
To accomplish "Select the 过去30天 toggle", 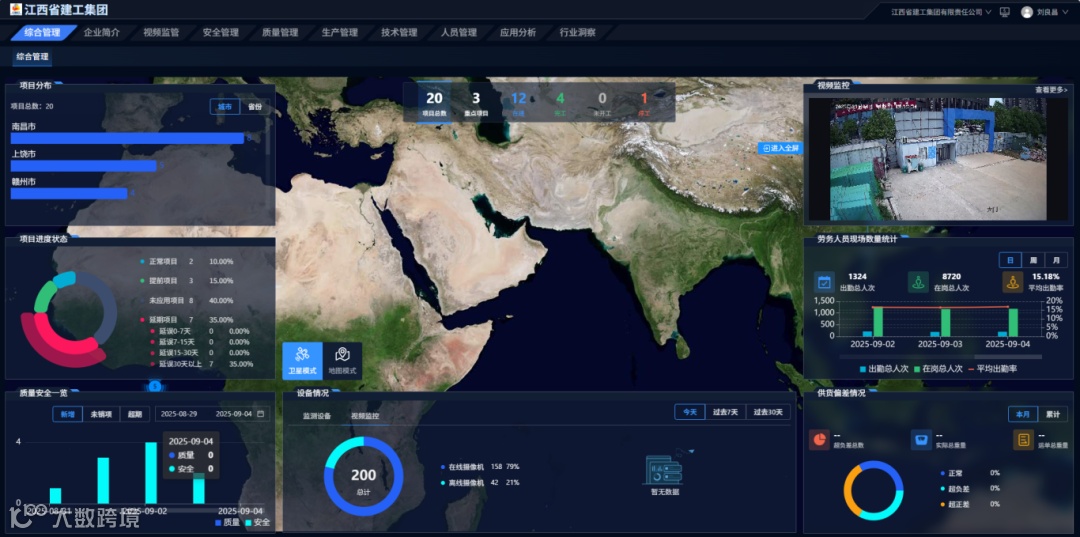I will pyautogui.click(x=768, y=412).
